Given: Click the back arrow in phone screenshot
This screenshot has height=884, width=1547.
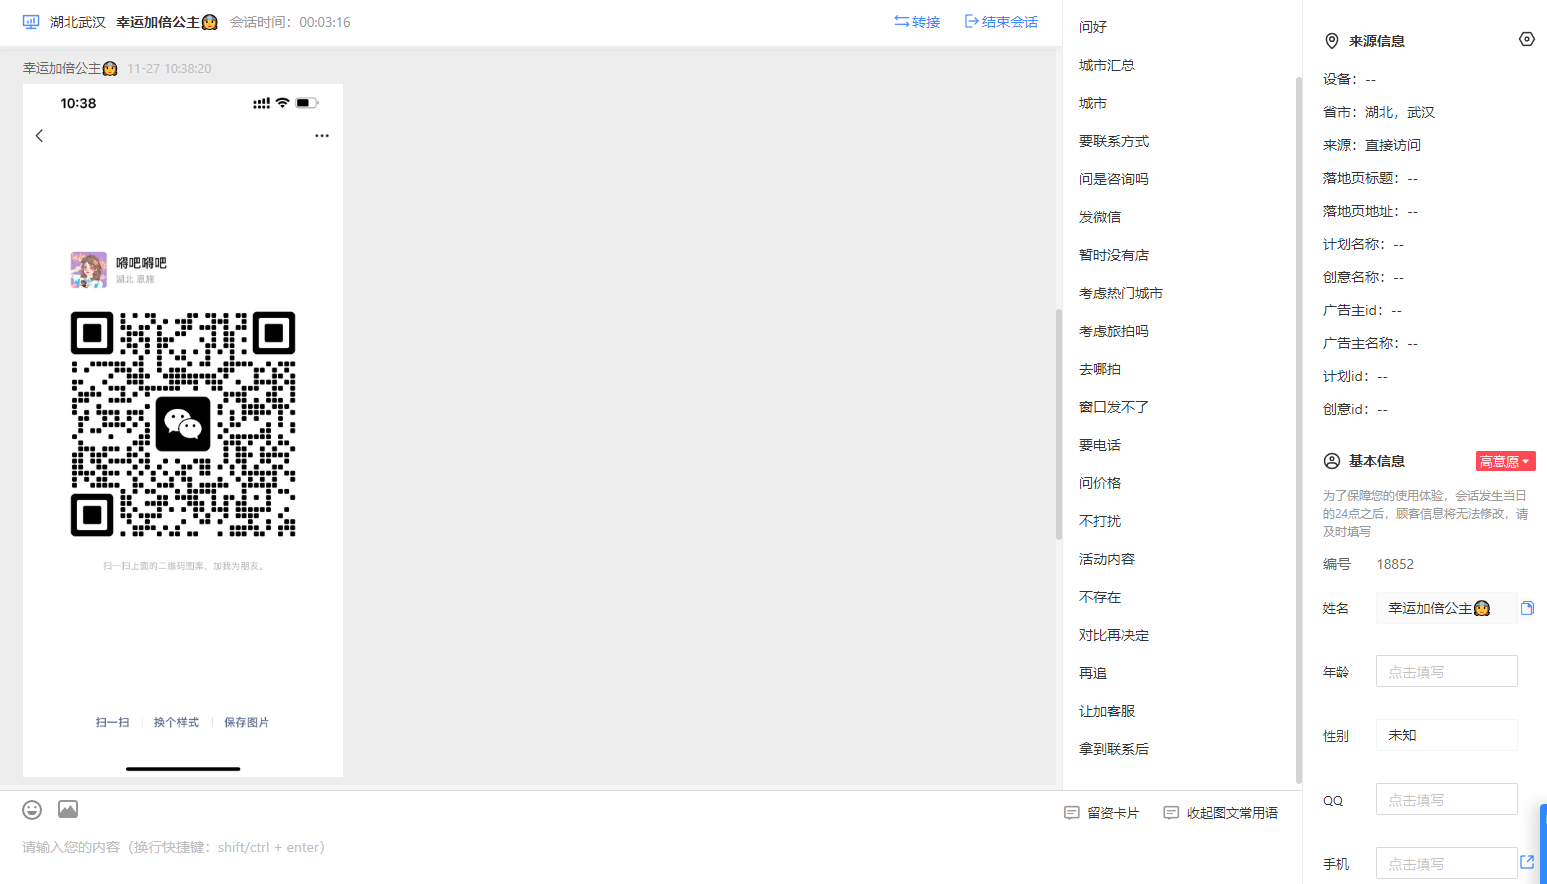Looking at the screenshot, I should coord(39,136).
